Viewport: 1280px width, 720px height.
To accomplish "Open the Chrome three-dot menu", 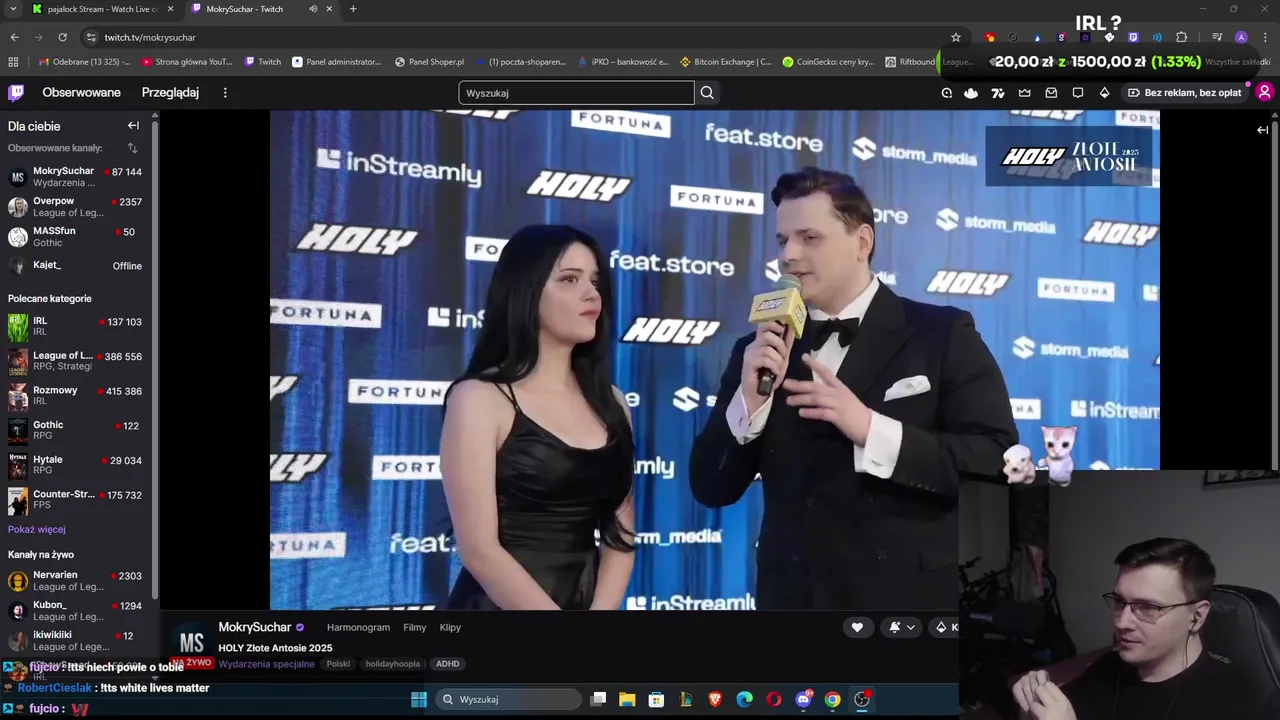I will click(1265, 37).
